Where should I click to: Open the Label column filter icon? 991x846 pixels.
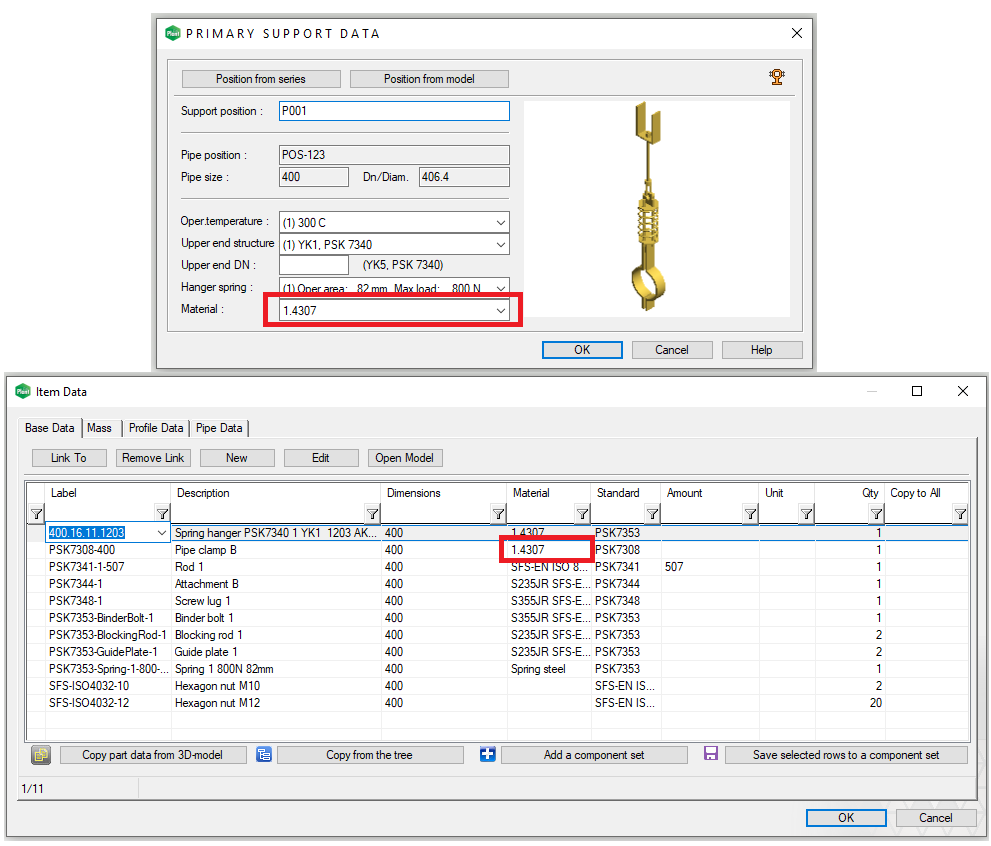coord(162,514)
